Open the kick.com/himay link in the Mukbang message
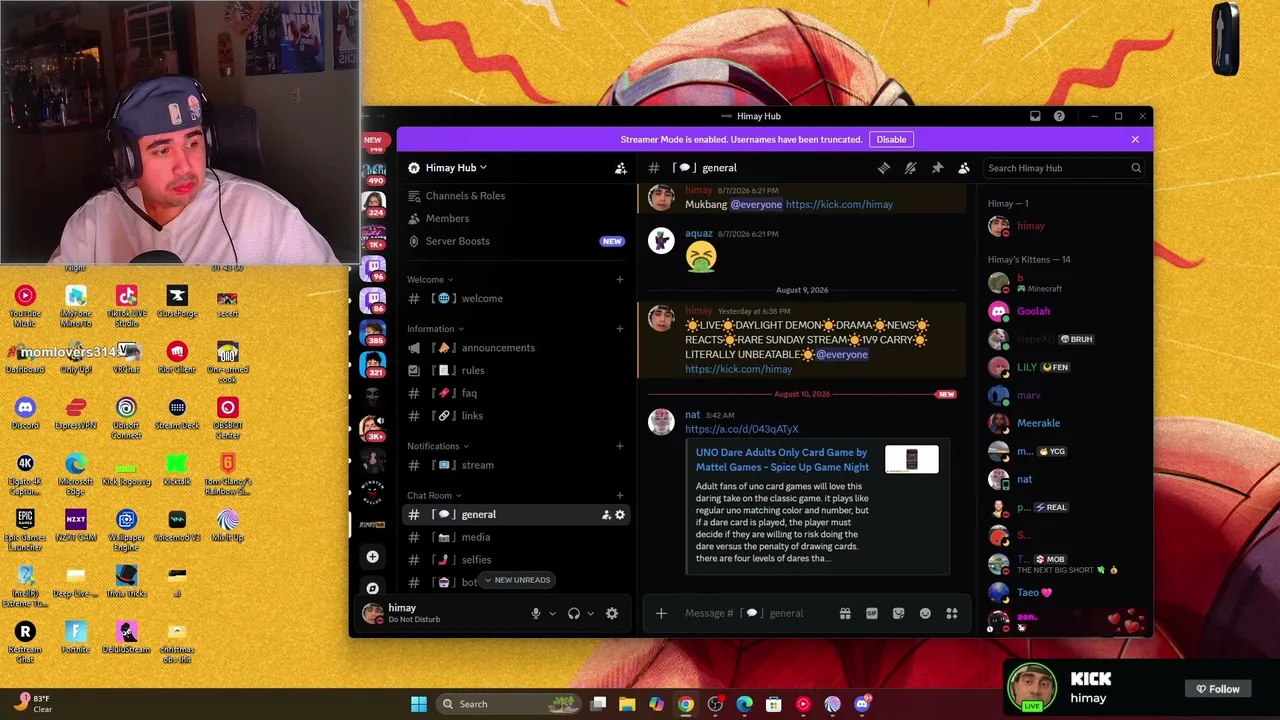The width and height of the screenshot is (1280, 720). click(839, 205)
